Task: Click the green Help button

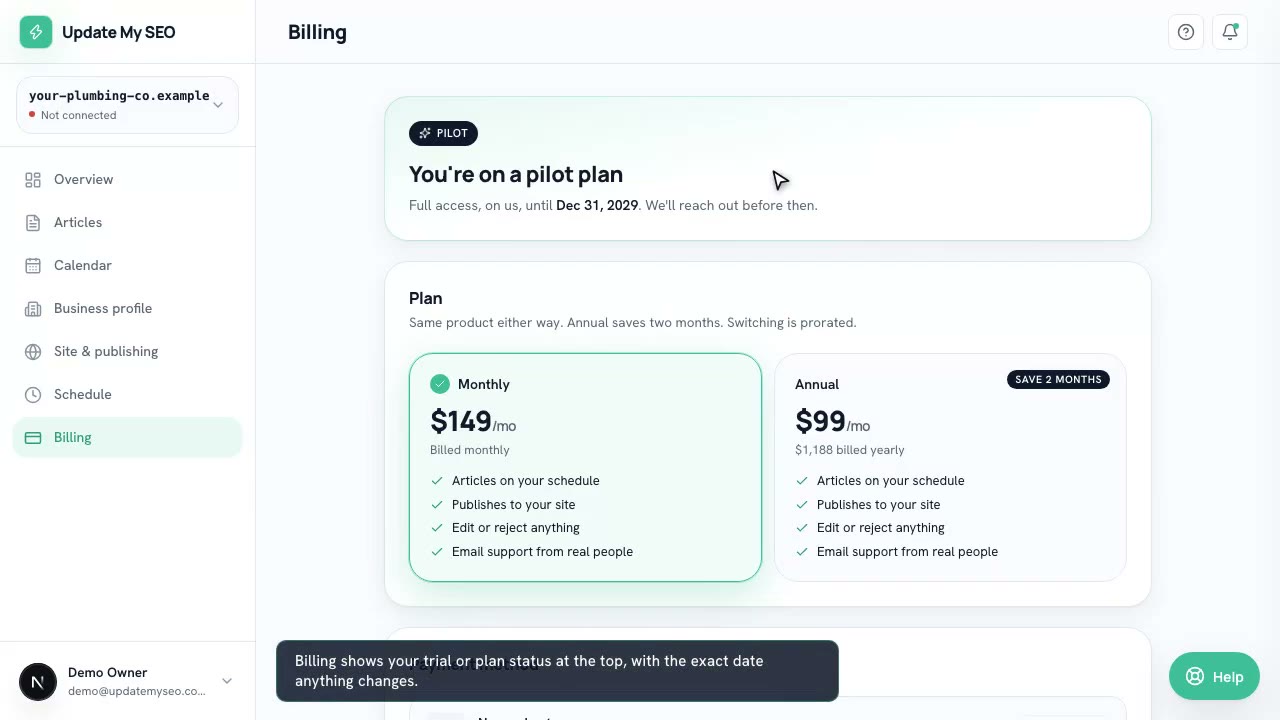Action: 1216,677
